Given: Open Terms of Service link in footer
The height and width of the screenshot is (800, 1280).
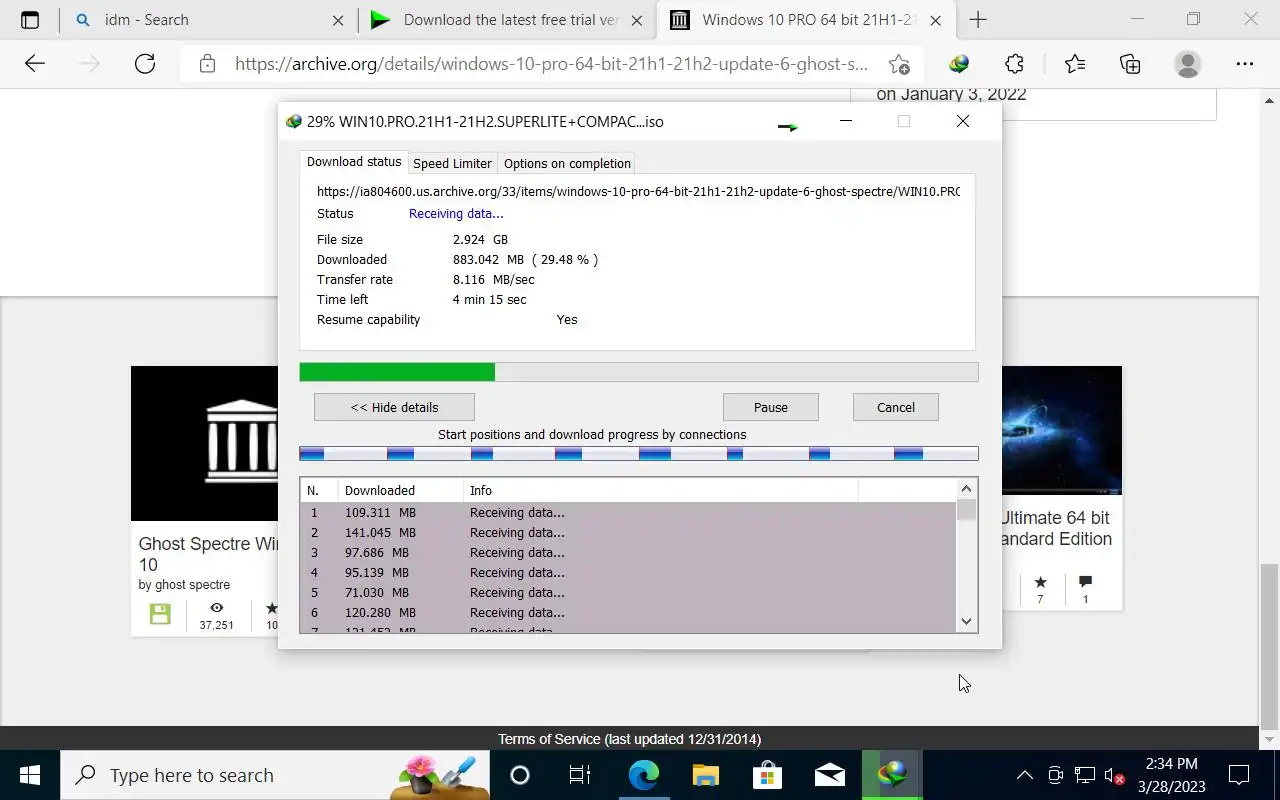Looking at the screenshot, I should click(549, 739).
